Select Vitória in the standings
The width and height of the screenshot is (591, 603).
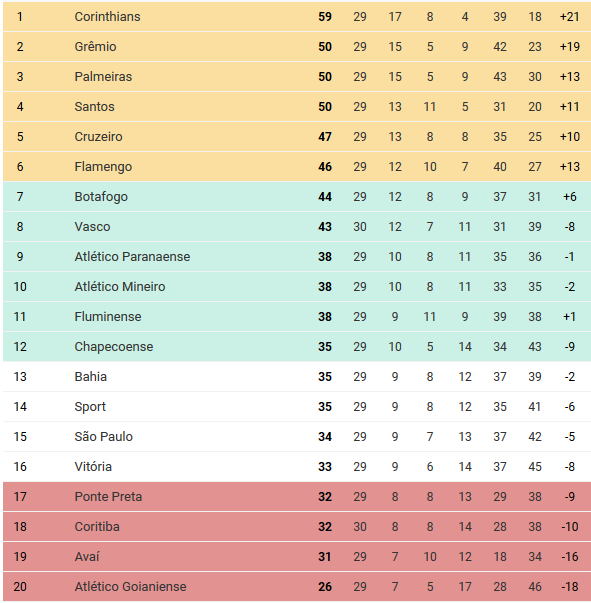(93, 466)
